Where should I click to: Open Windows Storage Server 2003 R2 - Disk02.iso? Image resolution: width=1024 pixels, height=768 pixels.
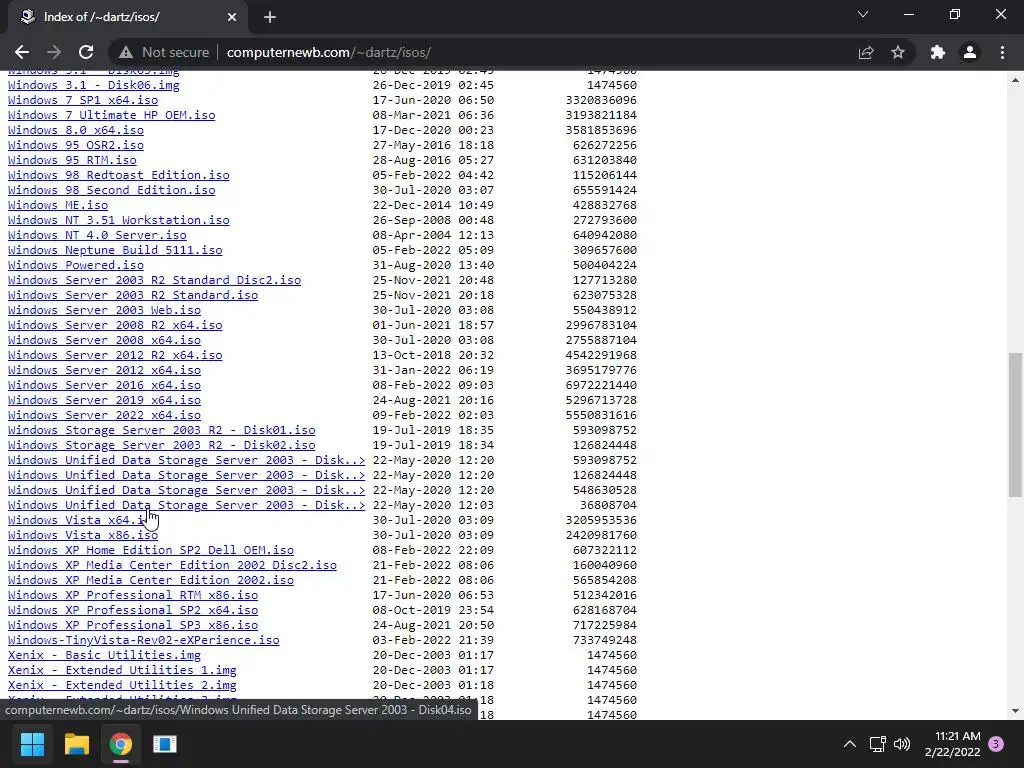161,445
